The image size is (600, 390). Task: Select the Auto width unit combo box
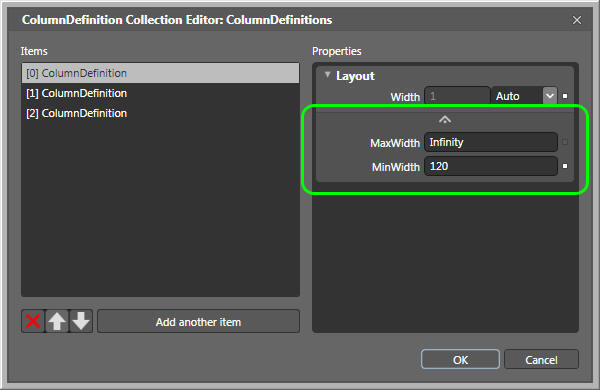pos(524,96)
